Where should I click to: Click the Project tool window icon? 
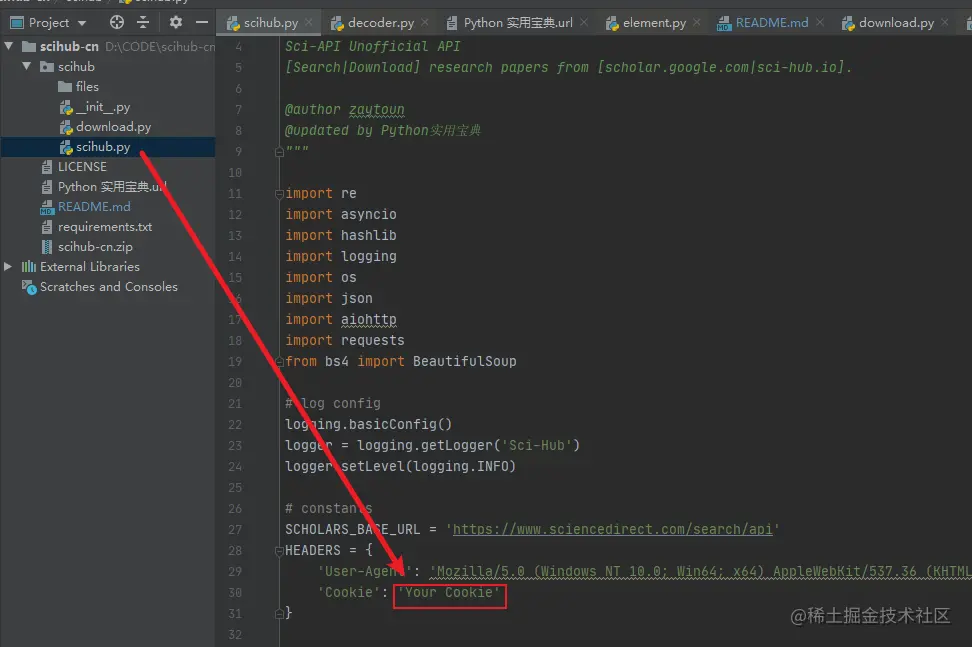17,23
